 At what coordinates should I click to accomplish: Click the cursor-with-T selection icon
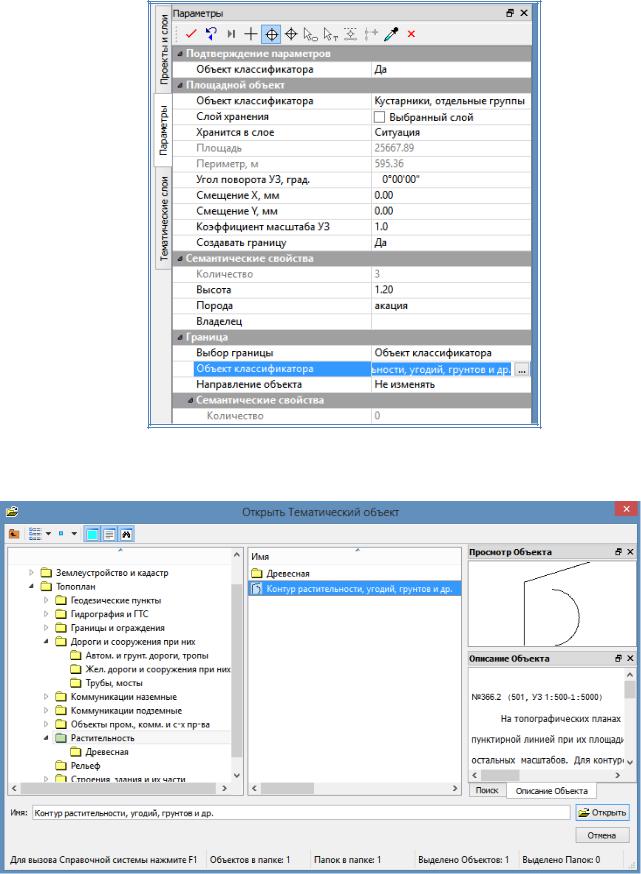(331, 35)
